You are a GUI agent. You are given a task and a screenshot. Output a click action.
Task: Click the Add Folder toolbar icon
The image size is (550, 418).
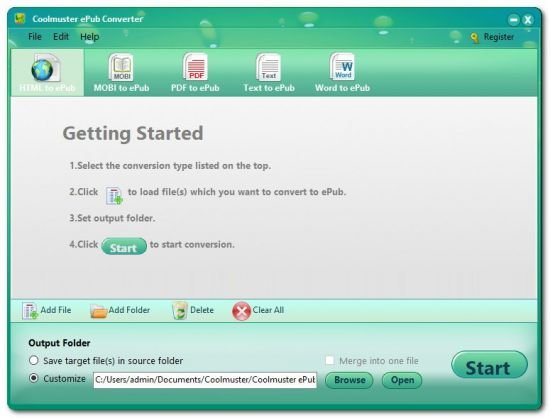[98, 311]
